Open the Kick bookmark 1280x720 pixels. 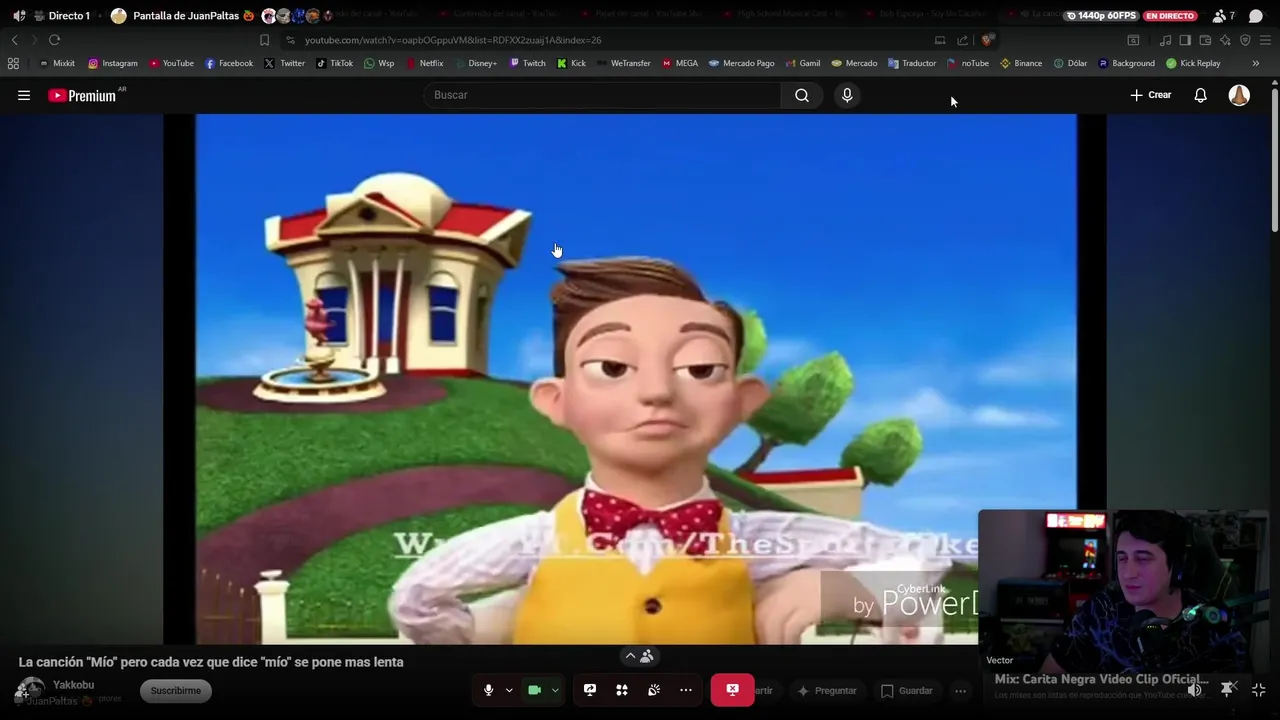[x=571, y=63]
